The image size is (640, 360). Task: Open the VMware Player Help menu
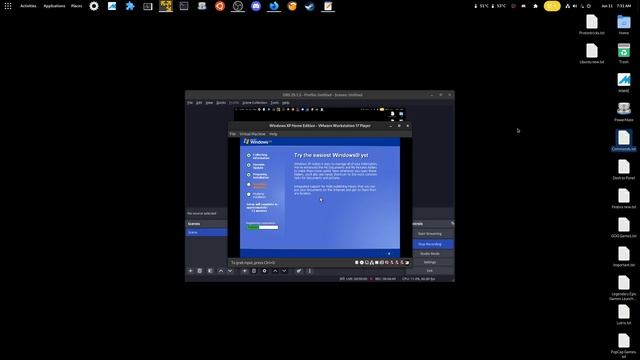273,134
